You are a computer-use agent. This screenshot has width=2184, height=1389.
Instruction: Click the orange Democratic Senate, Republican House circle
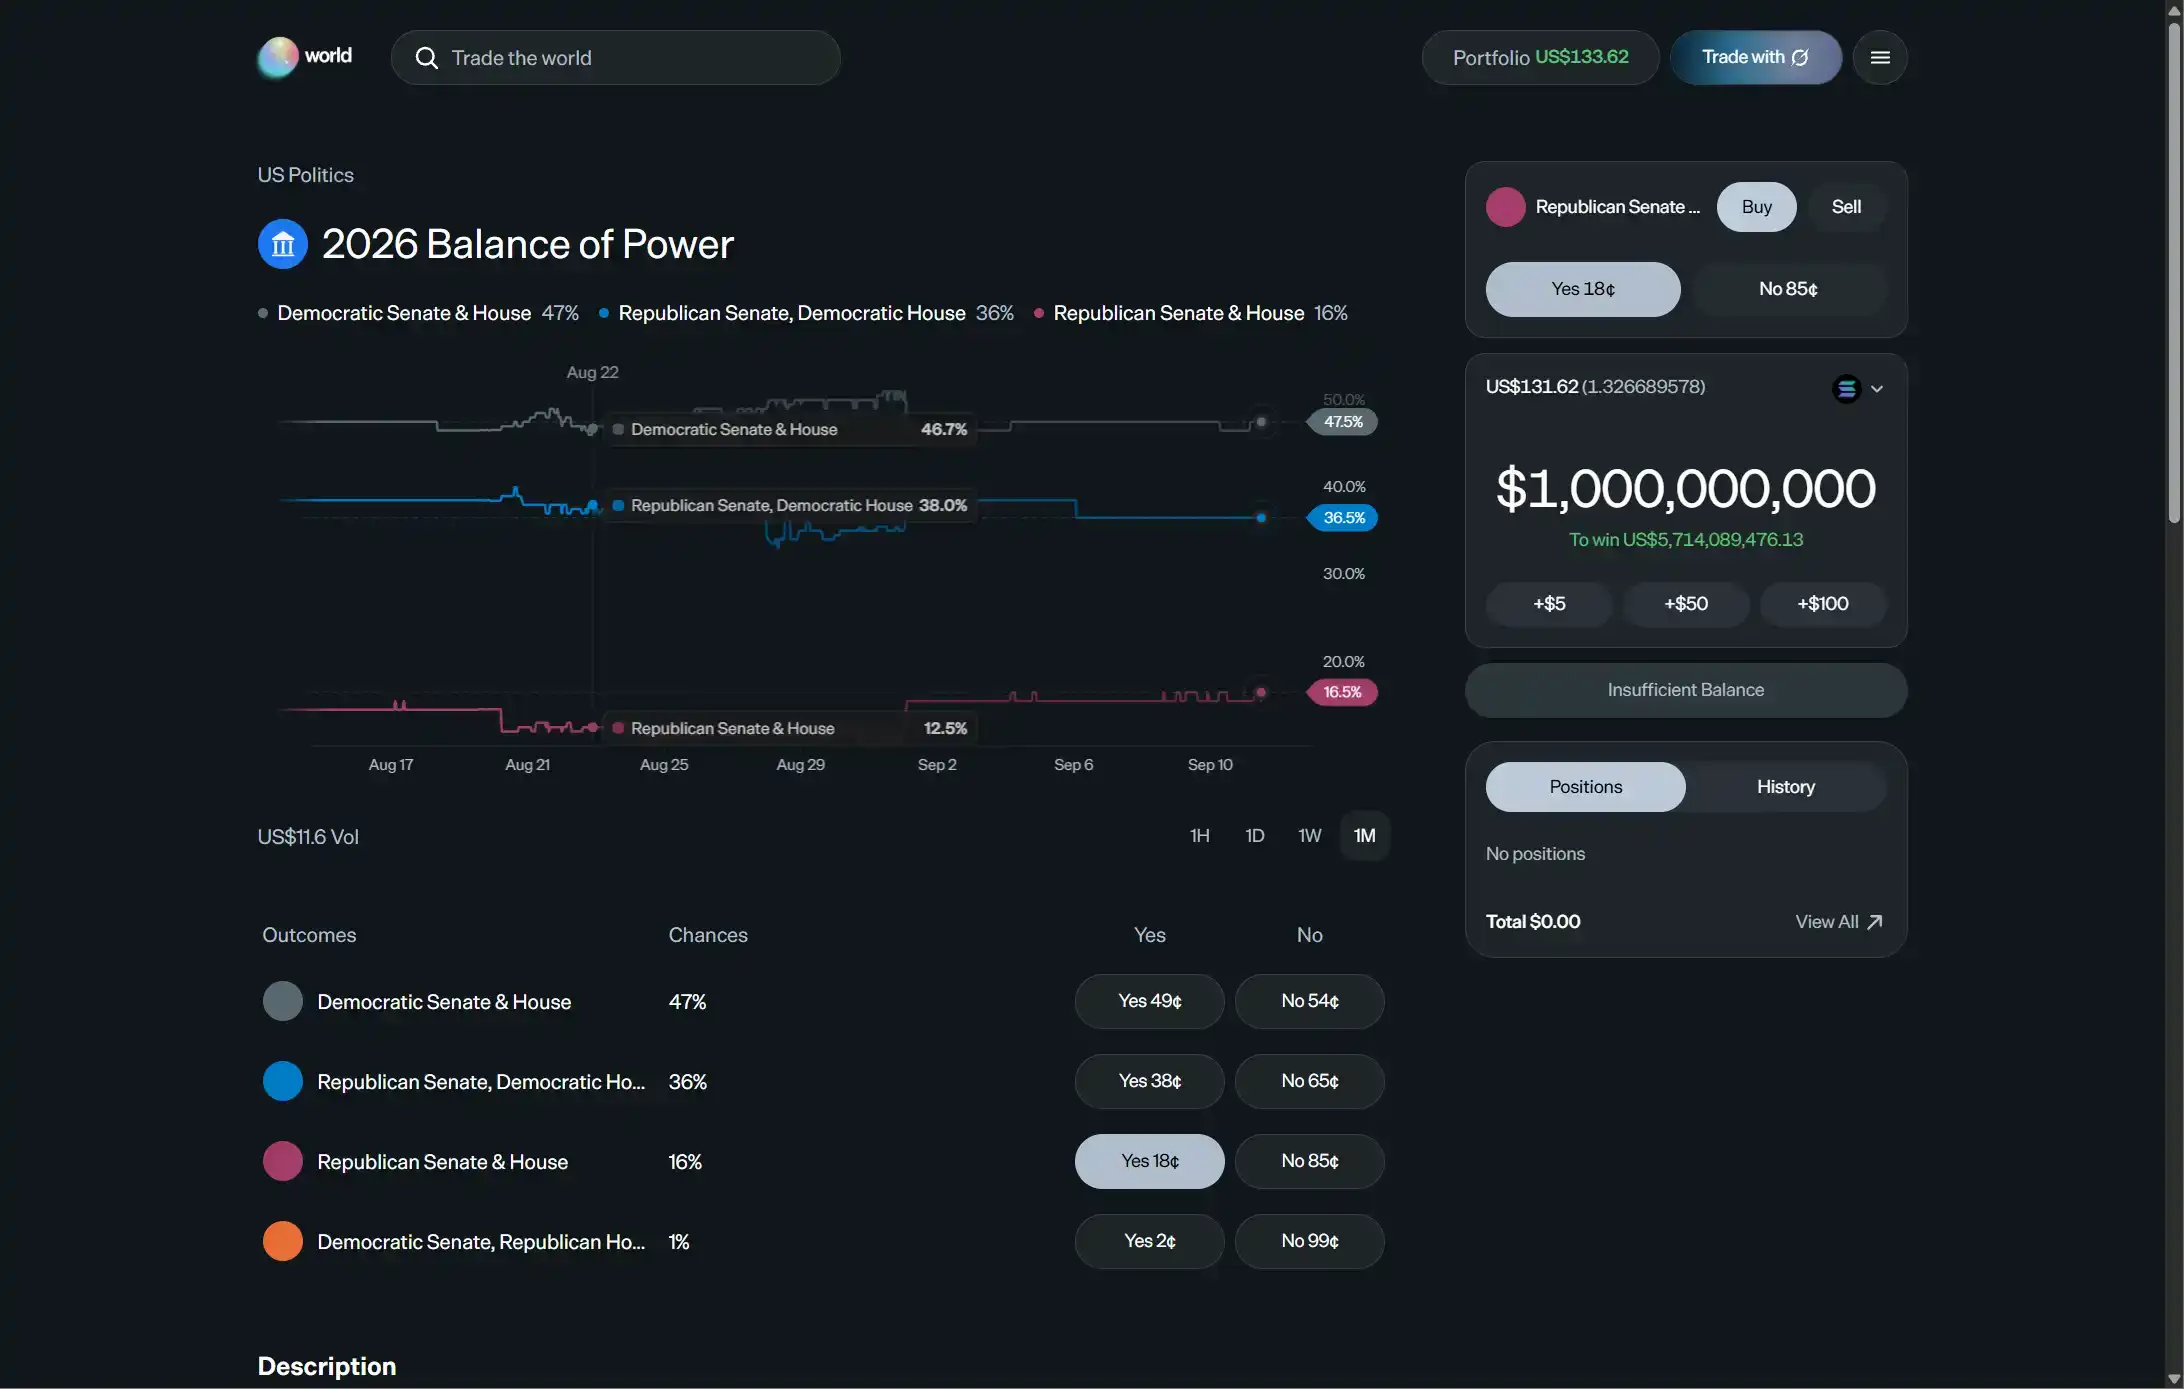[x=283, y=1241]
